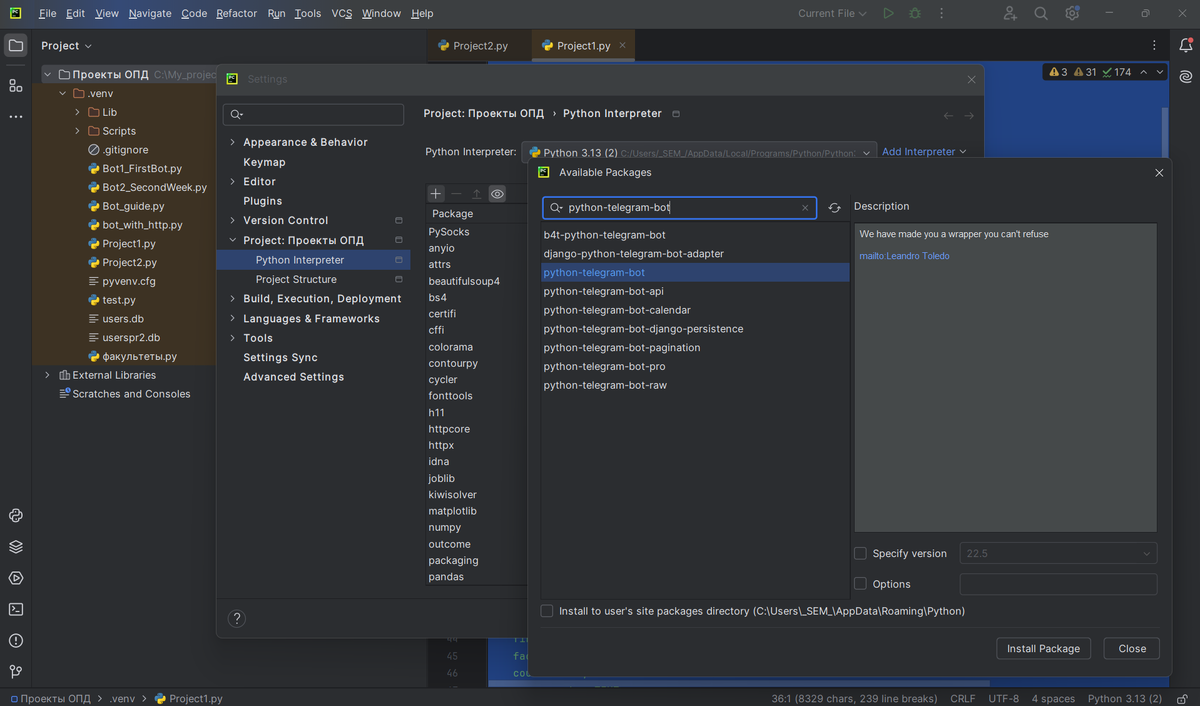
Task: Open the mailto Leandro Toledo link
Action: (904, 256)
